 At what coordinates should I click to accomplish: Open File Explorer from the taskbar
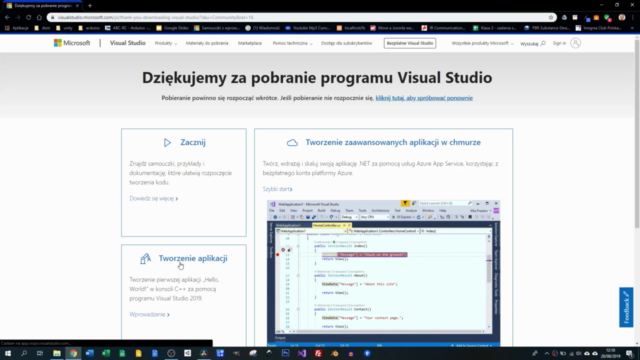pos(57,353)
